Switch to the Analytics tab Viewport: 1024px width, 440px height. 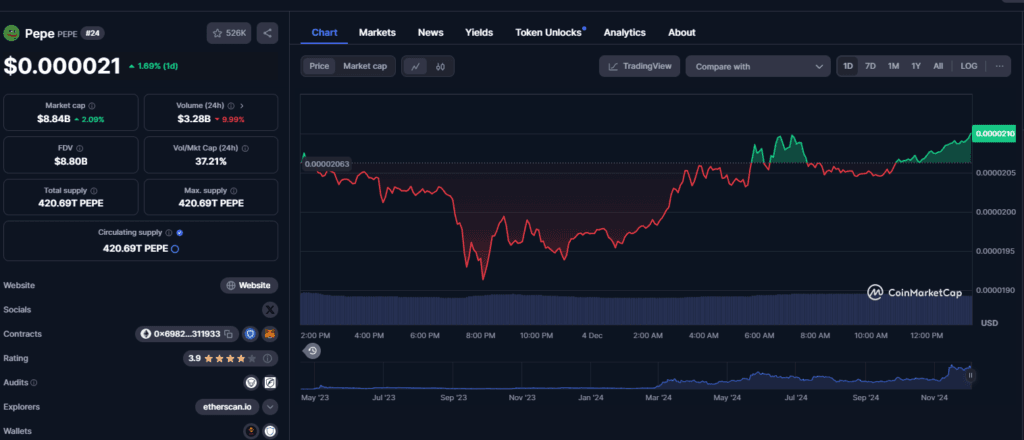(x=625, y=33)
